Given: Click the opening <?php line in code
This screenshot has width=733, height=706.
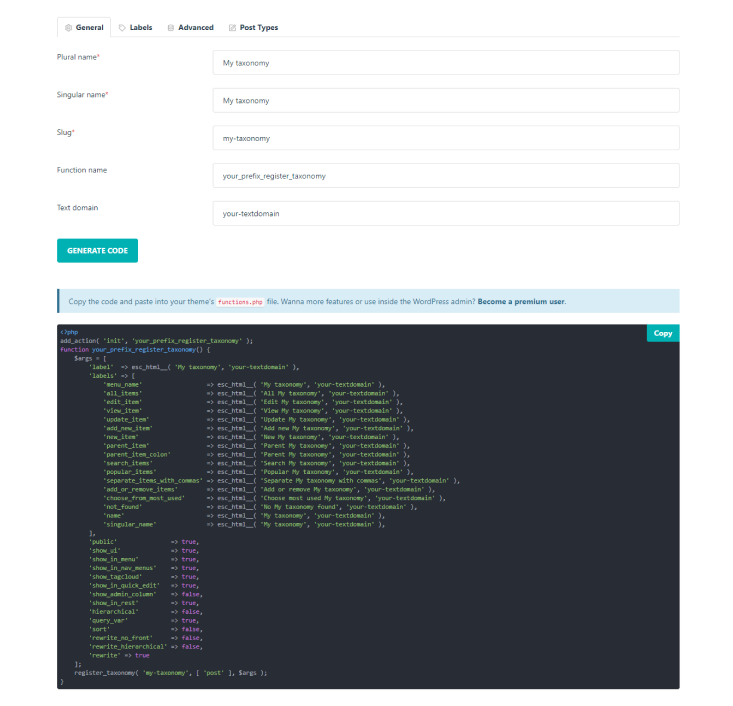Looking at the screenshot, I should point(68,332).
